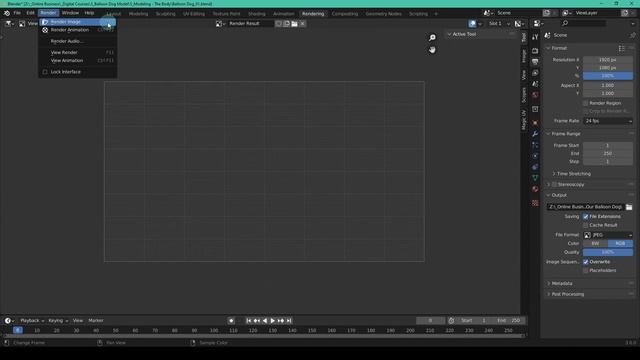The width and height of the screenshot is (640, 360).
Task: Jump to the first frame
Action: click(249, 321)
